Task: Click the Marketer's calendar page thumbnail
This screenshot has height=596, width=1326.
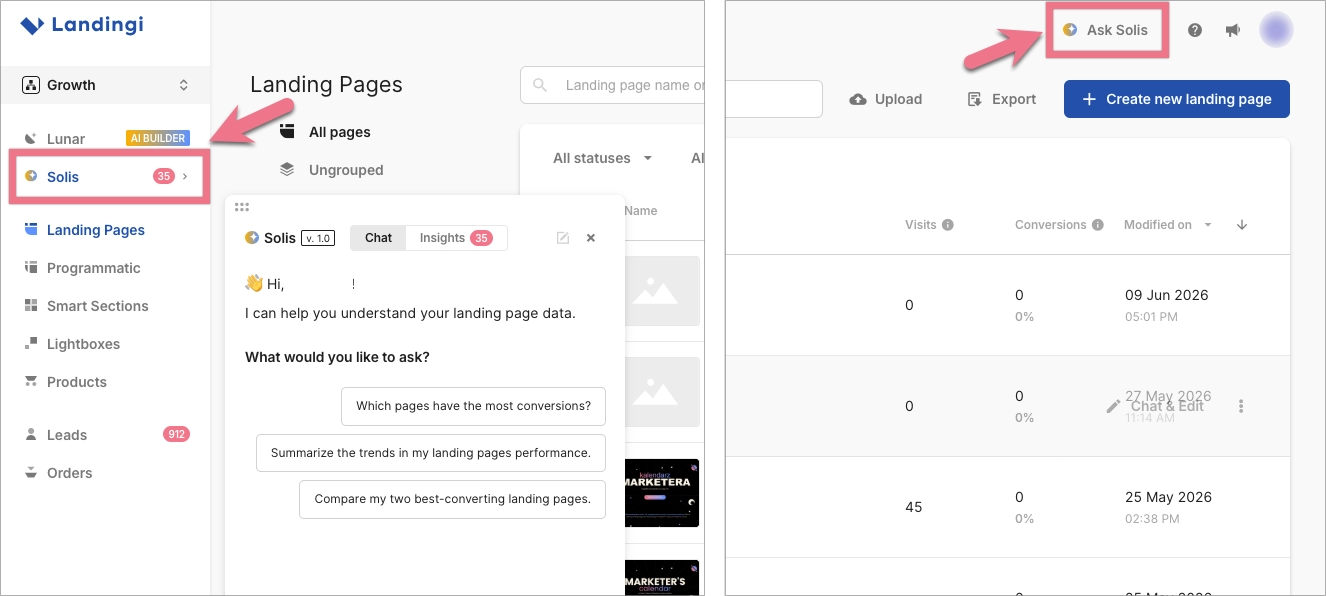Action: [662, 578]
